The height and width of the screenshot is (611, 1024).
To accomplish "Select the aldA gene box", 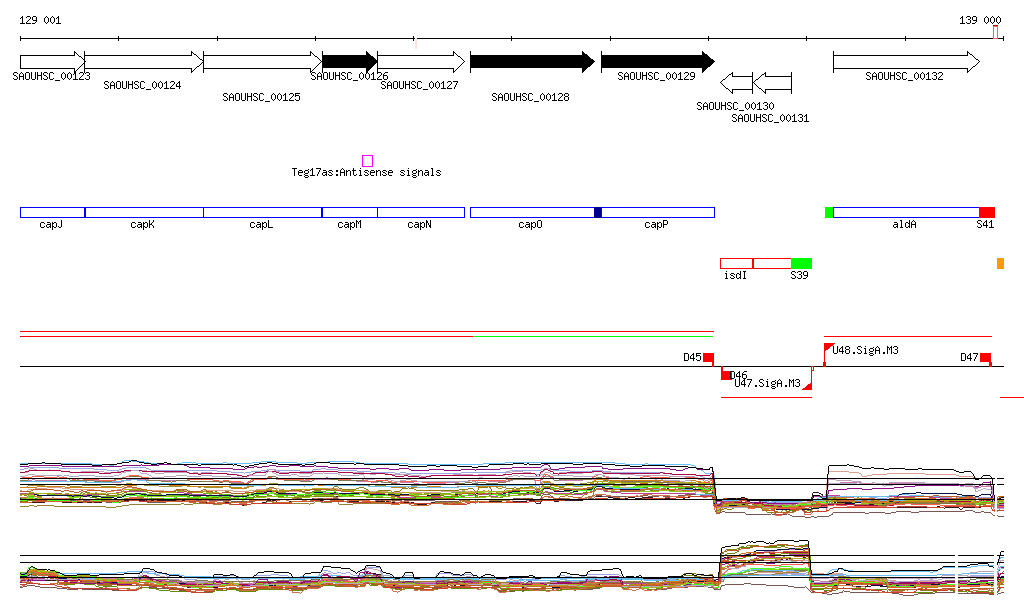I will tap(905, 212).
